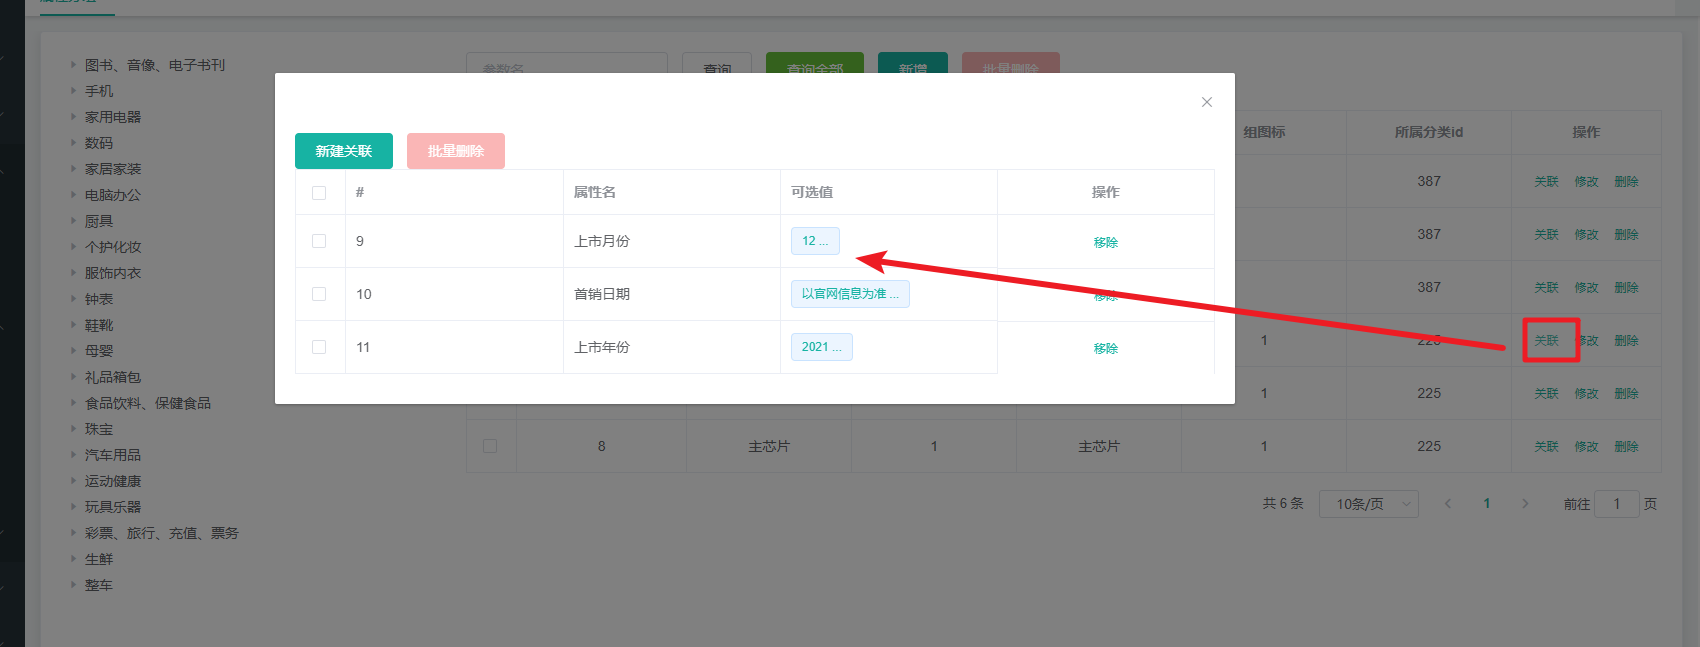This screenshot has width=1700, height=647.
Task: Click 移除 link for 上市年份 row
Action: point(1105,348)
